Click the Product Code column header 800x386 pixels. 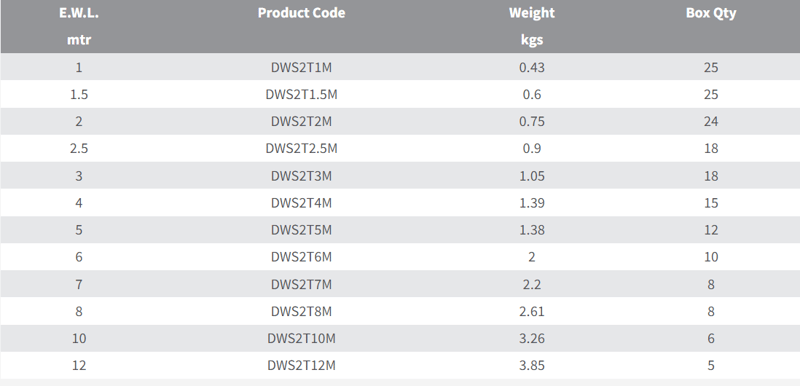pos(301,13)
